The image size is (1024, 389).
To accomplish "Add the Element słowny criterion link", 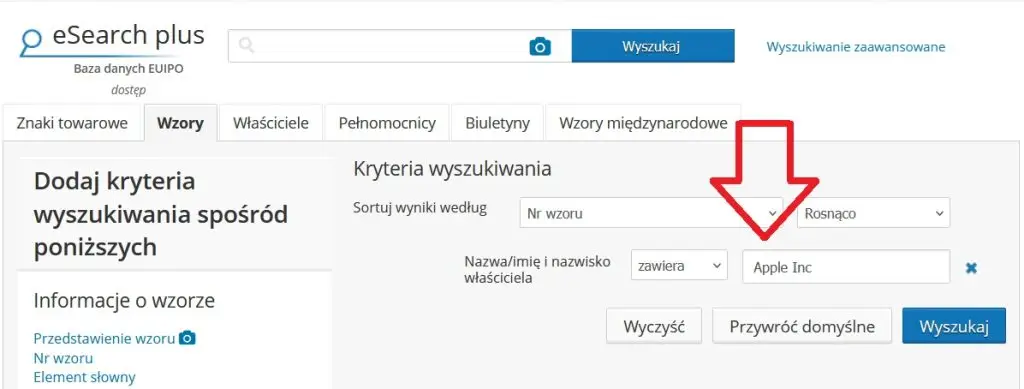I will tap(84, 377).
